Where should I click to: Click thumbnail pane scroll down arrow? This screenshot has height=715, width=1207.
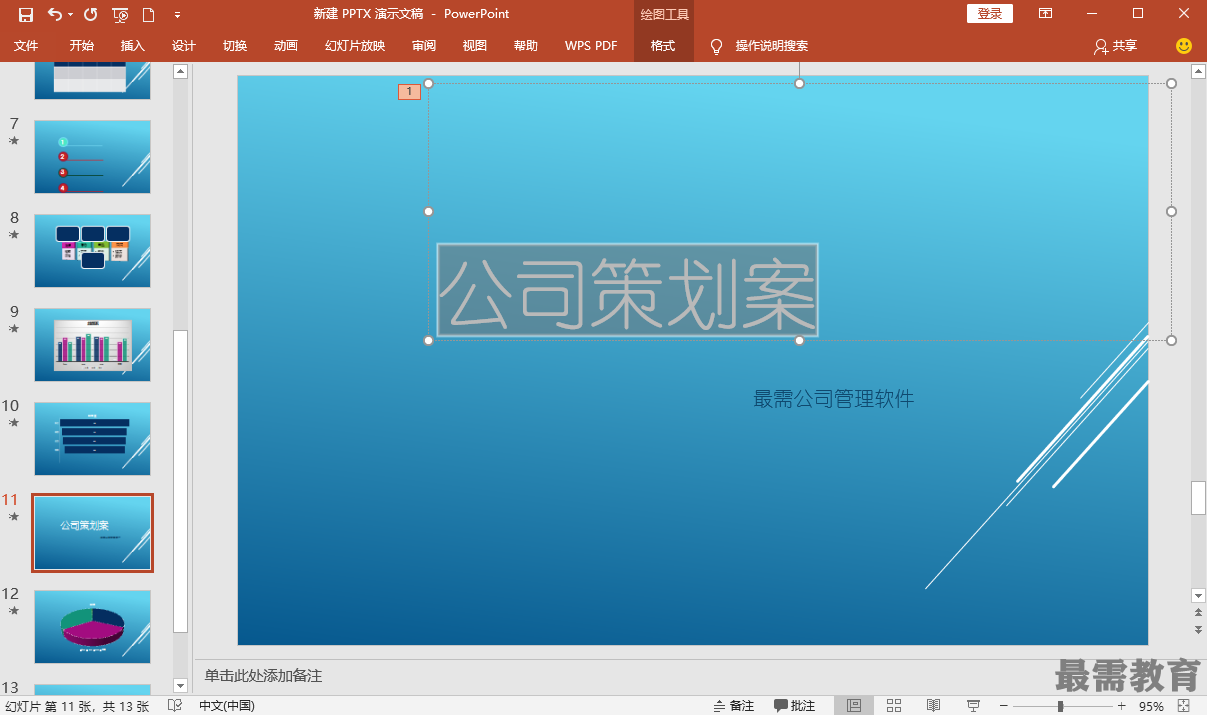point(181,686)
